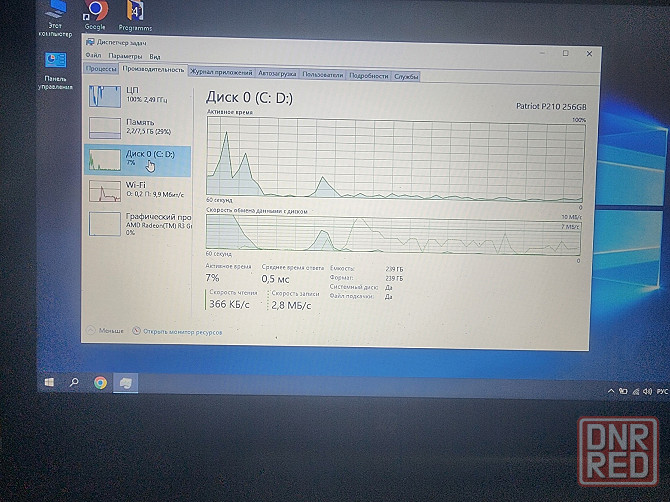This screenshot has width=670, height=502.
Task: Collapse the view with Меньше button
Action: 106,329
